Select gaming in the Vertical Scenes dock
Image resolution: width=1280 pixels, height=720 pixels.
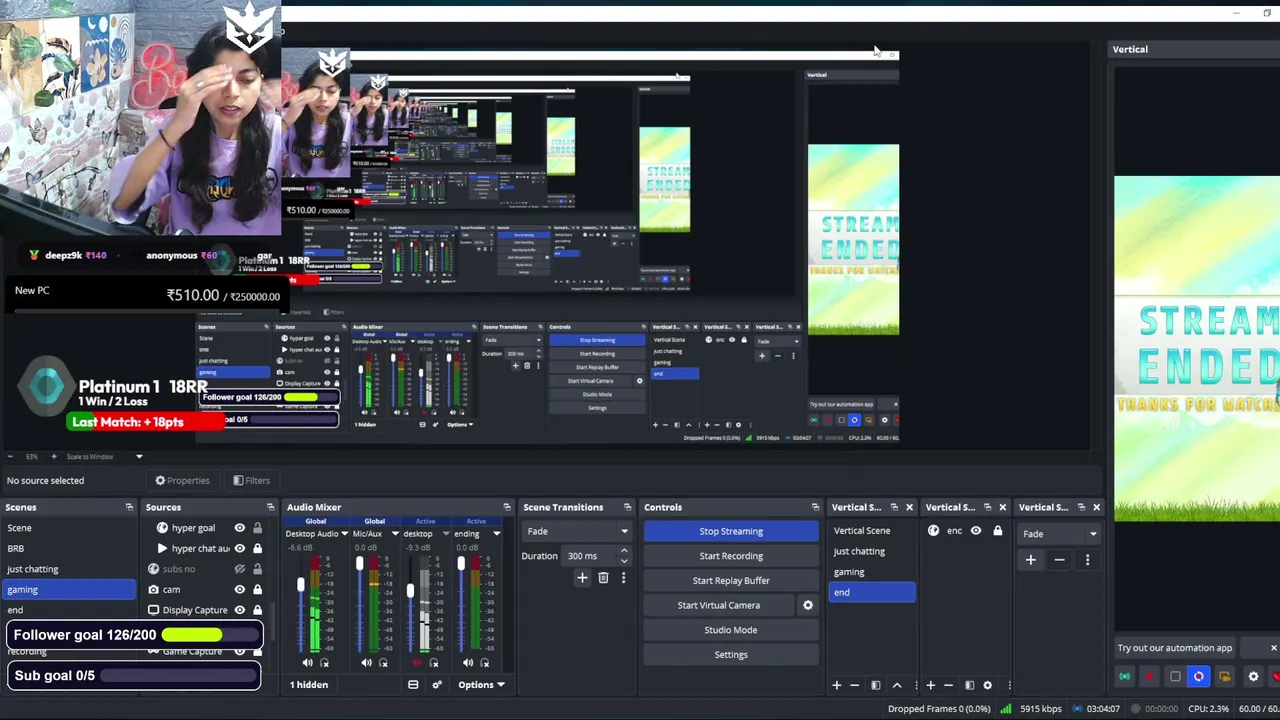point(871,572)
